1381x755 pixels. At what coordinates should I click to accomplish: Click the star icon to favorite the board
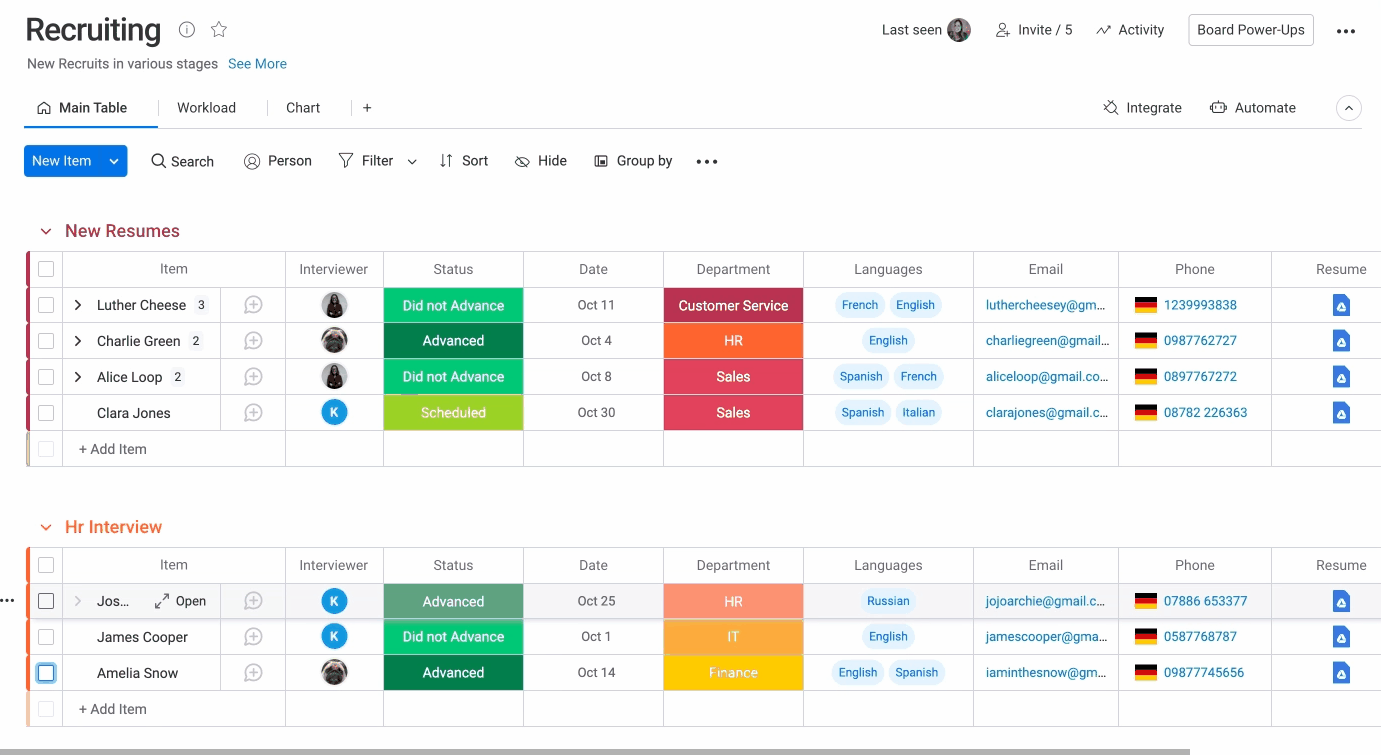(x=219, y=30)
